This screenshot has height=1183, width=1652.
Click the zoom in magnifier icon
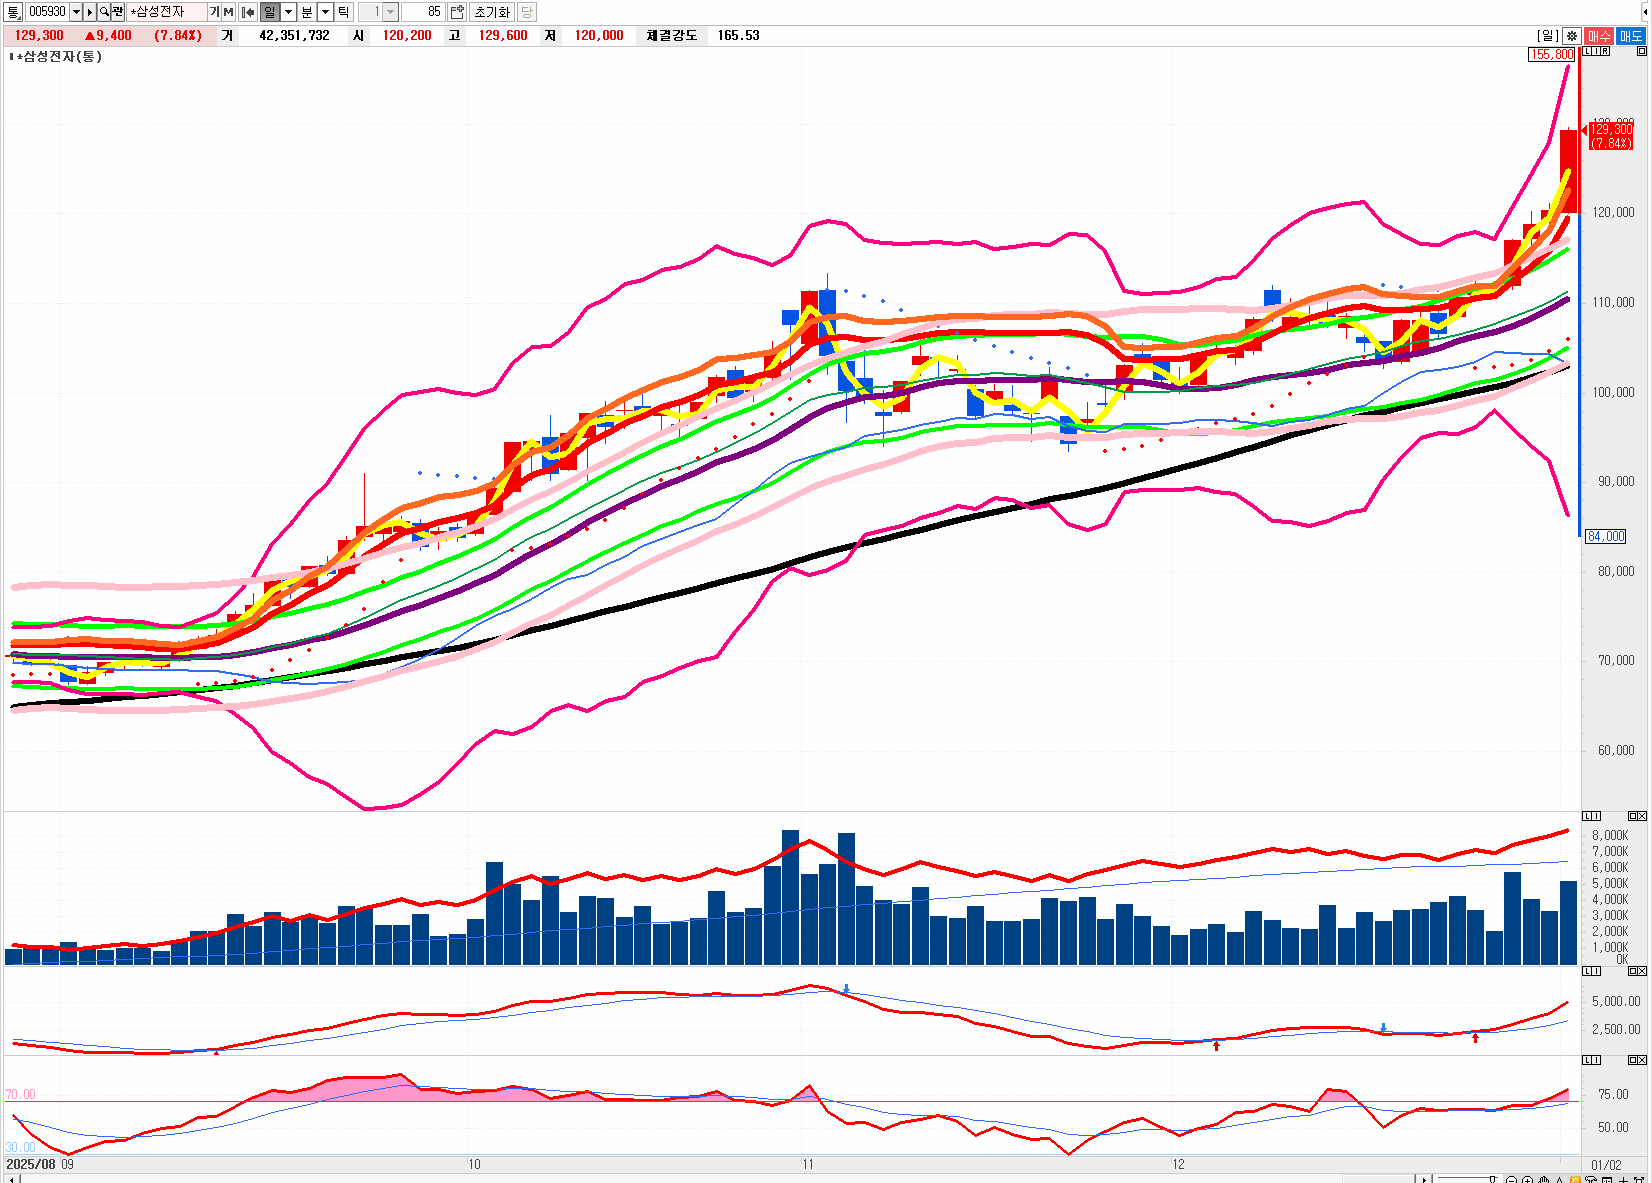pyautogui.click(x=1527, y=1180)
